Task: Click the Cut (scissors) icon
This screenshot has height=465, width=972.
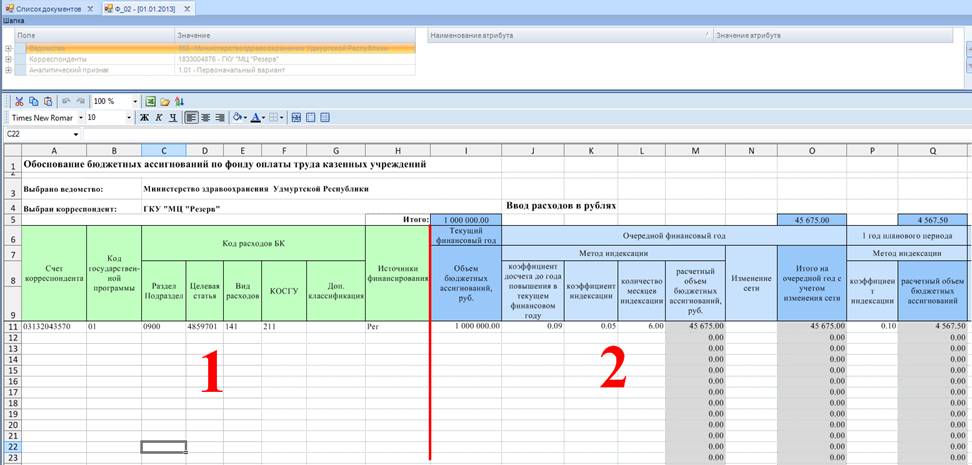Action: pos(19,102)
